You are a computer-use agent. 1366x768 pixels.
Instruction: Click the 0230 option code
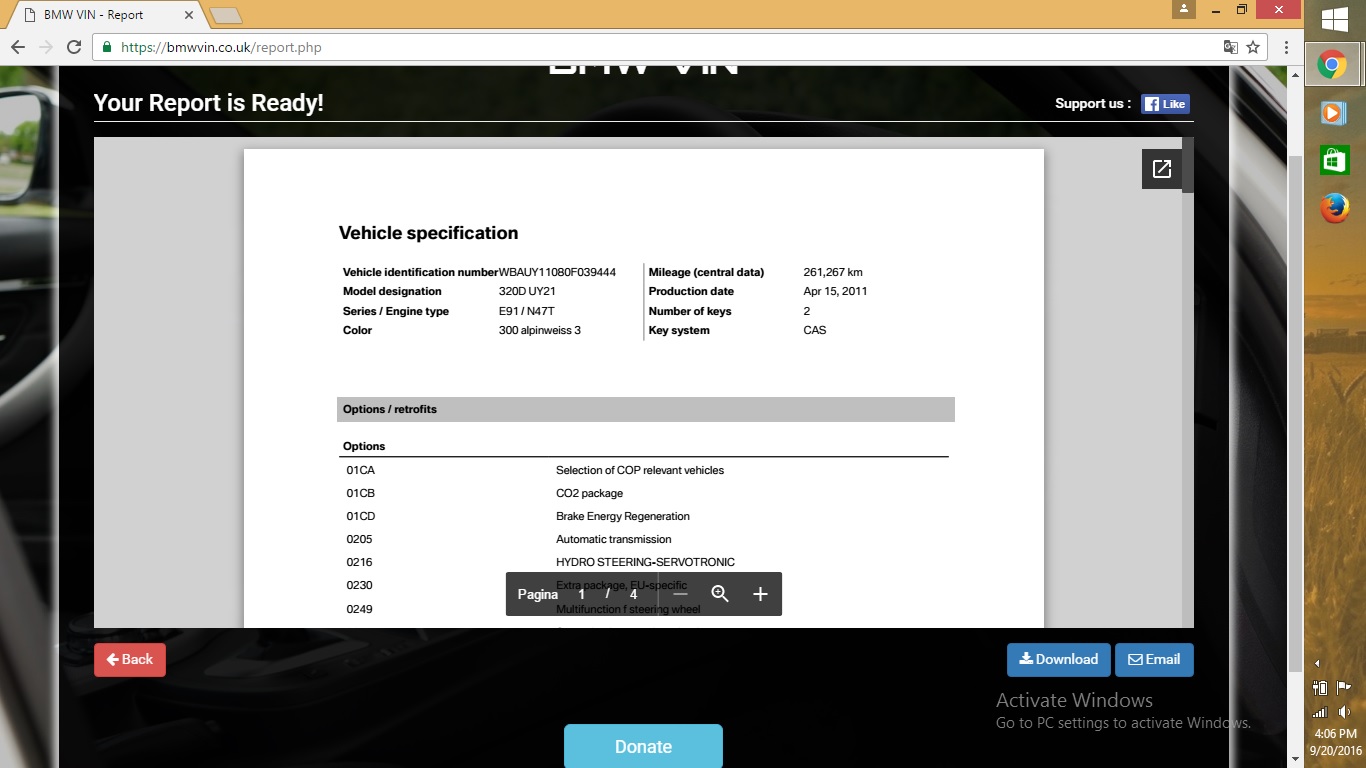point(360,585)
